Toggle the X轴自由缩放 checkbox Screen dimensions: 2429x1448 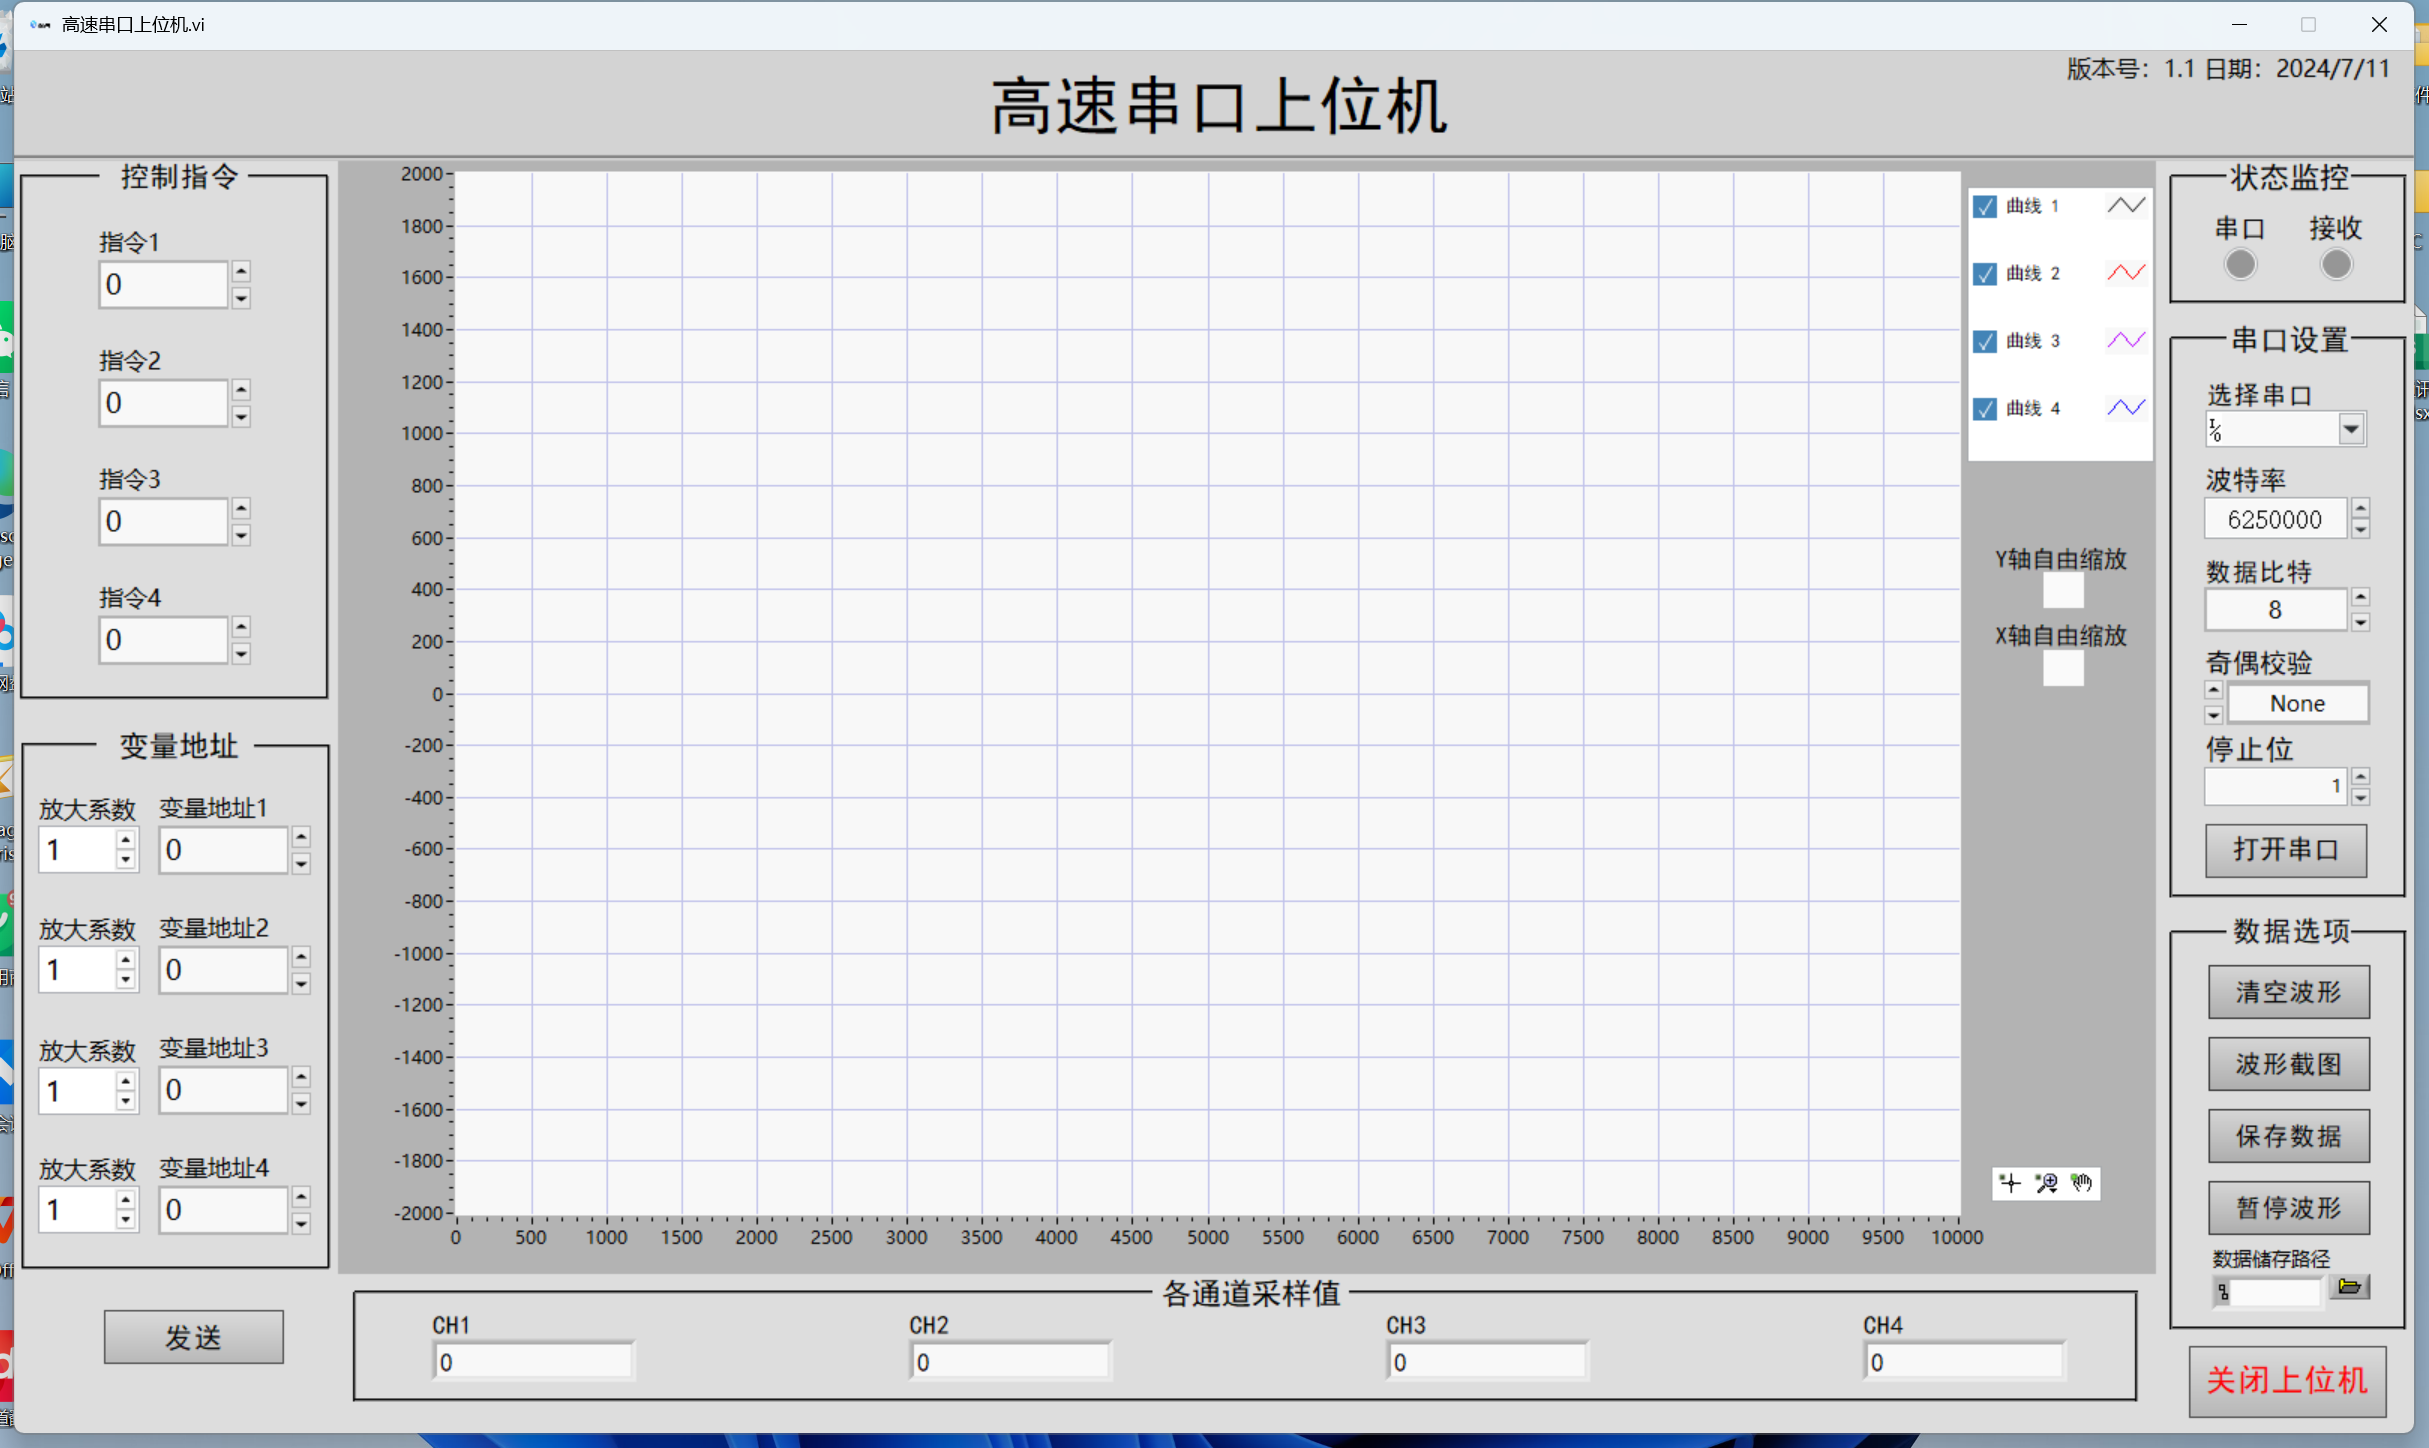(2062, 668)
